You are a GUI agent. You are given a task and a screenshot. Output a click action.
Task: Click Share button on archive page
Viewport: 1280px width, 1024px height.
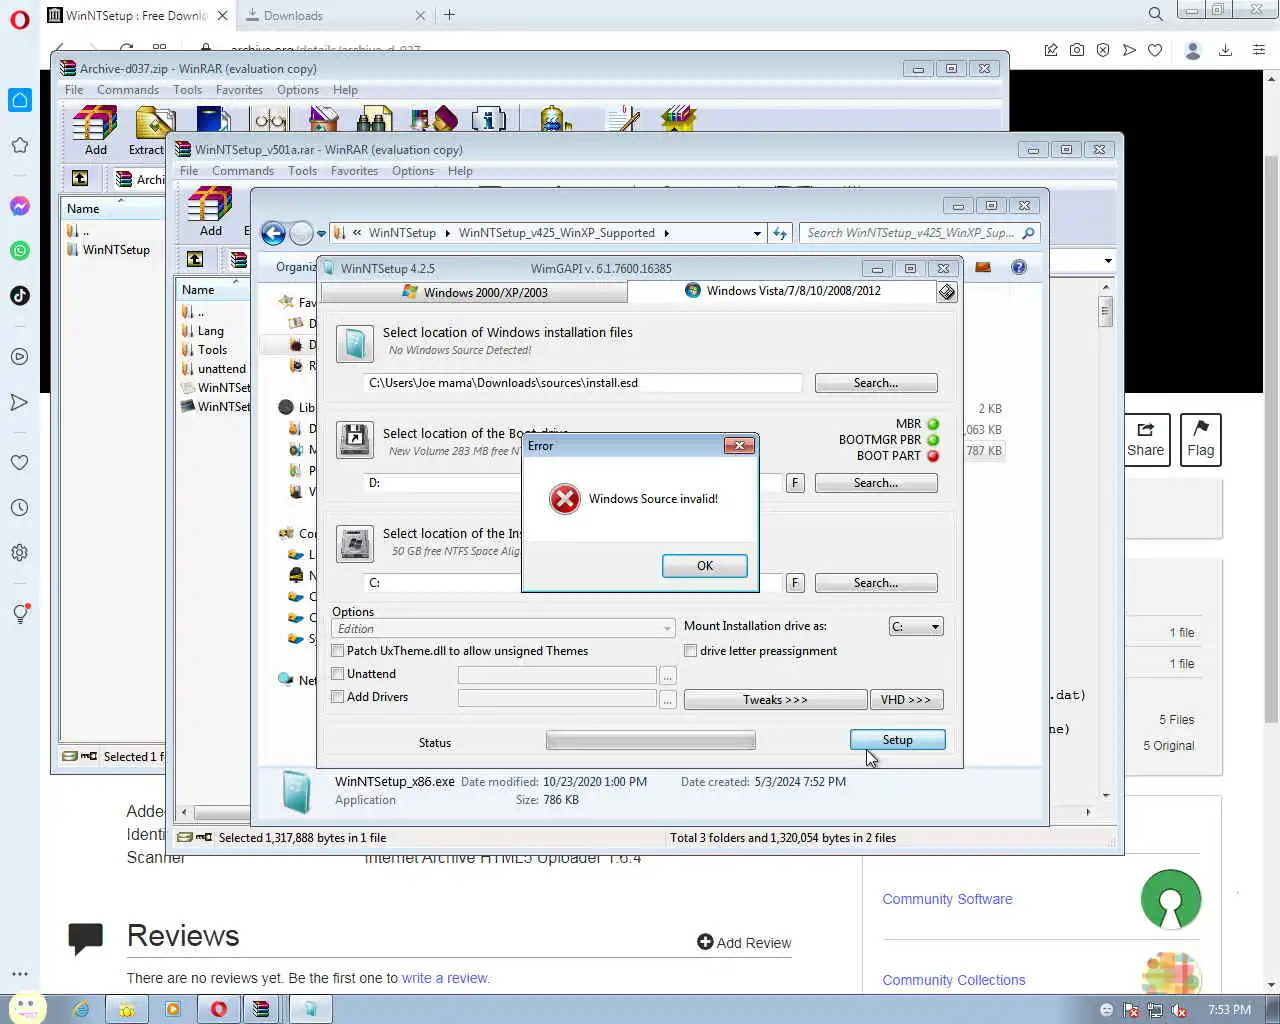[1145, 440]
